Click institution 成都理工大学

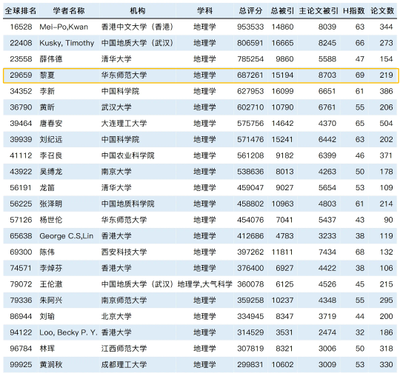pos(124,364)
